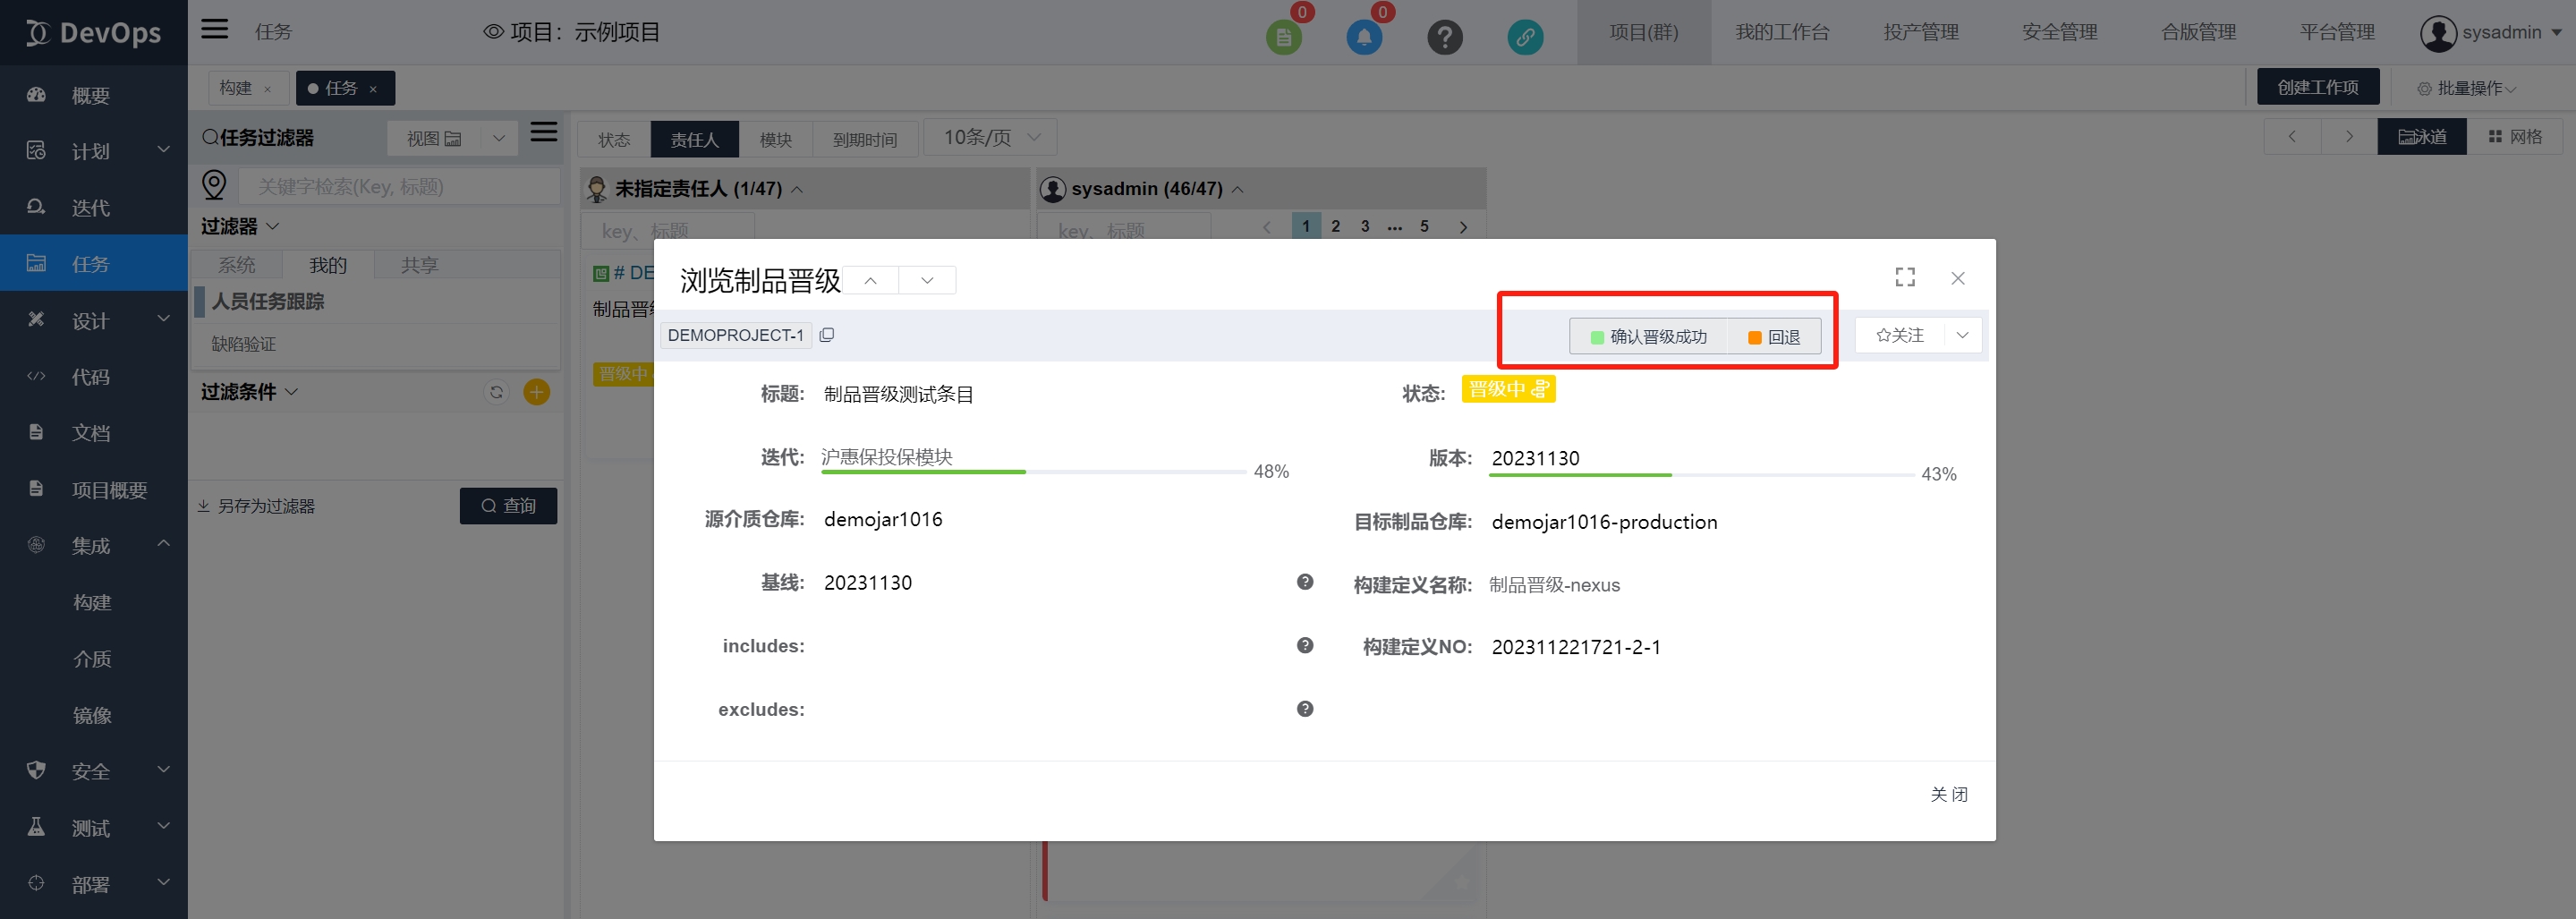This screenshot has height=919, width=2576.
Task: Click the 确认晋级成功 button
Action: [x=1648, y=337]
